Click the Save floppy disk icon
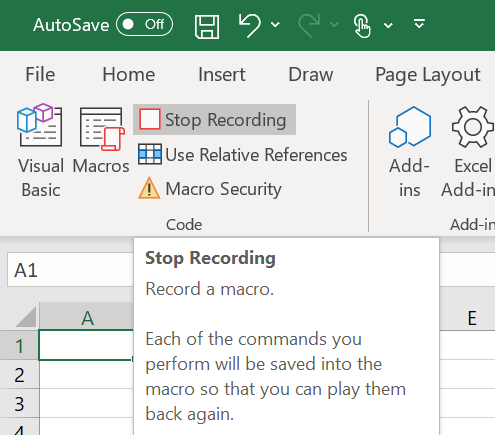495x435 pixels. point(207,26)
